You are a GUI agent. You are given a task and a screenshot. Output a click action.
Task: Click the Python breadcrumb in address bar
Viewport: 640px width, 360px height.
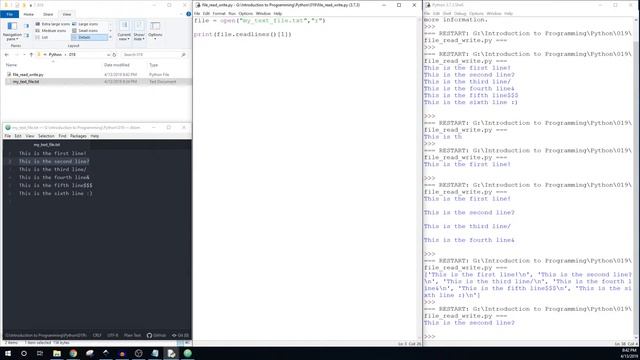tap(55, 55)
